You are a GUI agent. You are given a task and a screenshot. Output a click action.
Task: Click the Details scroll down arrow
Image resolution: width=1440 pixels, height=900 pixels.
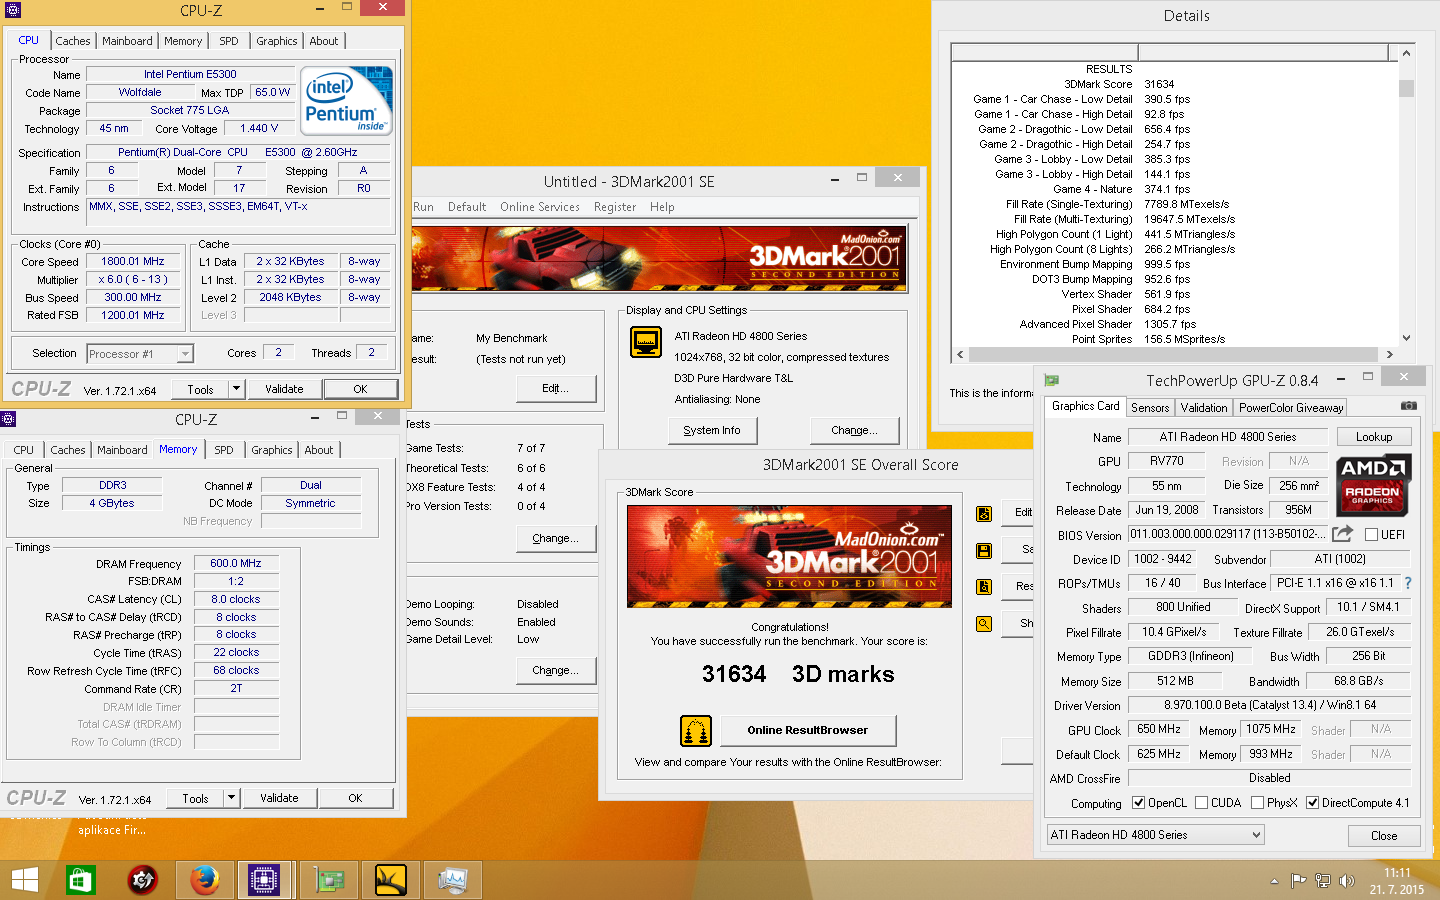point(1406,338)
